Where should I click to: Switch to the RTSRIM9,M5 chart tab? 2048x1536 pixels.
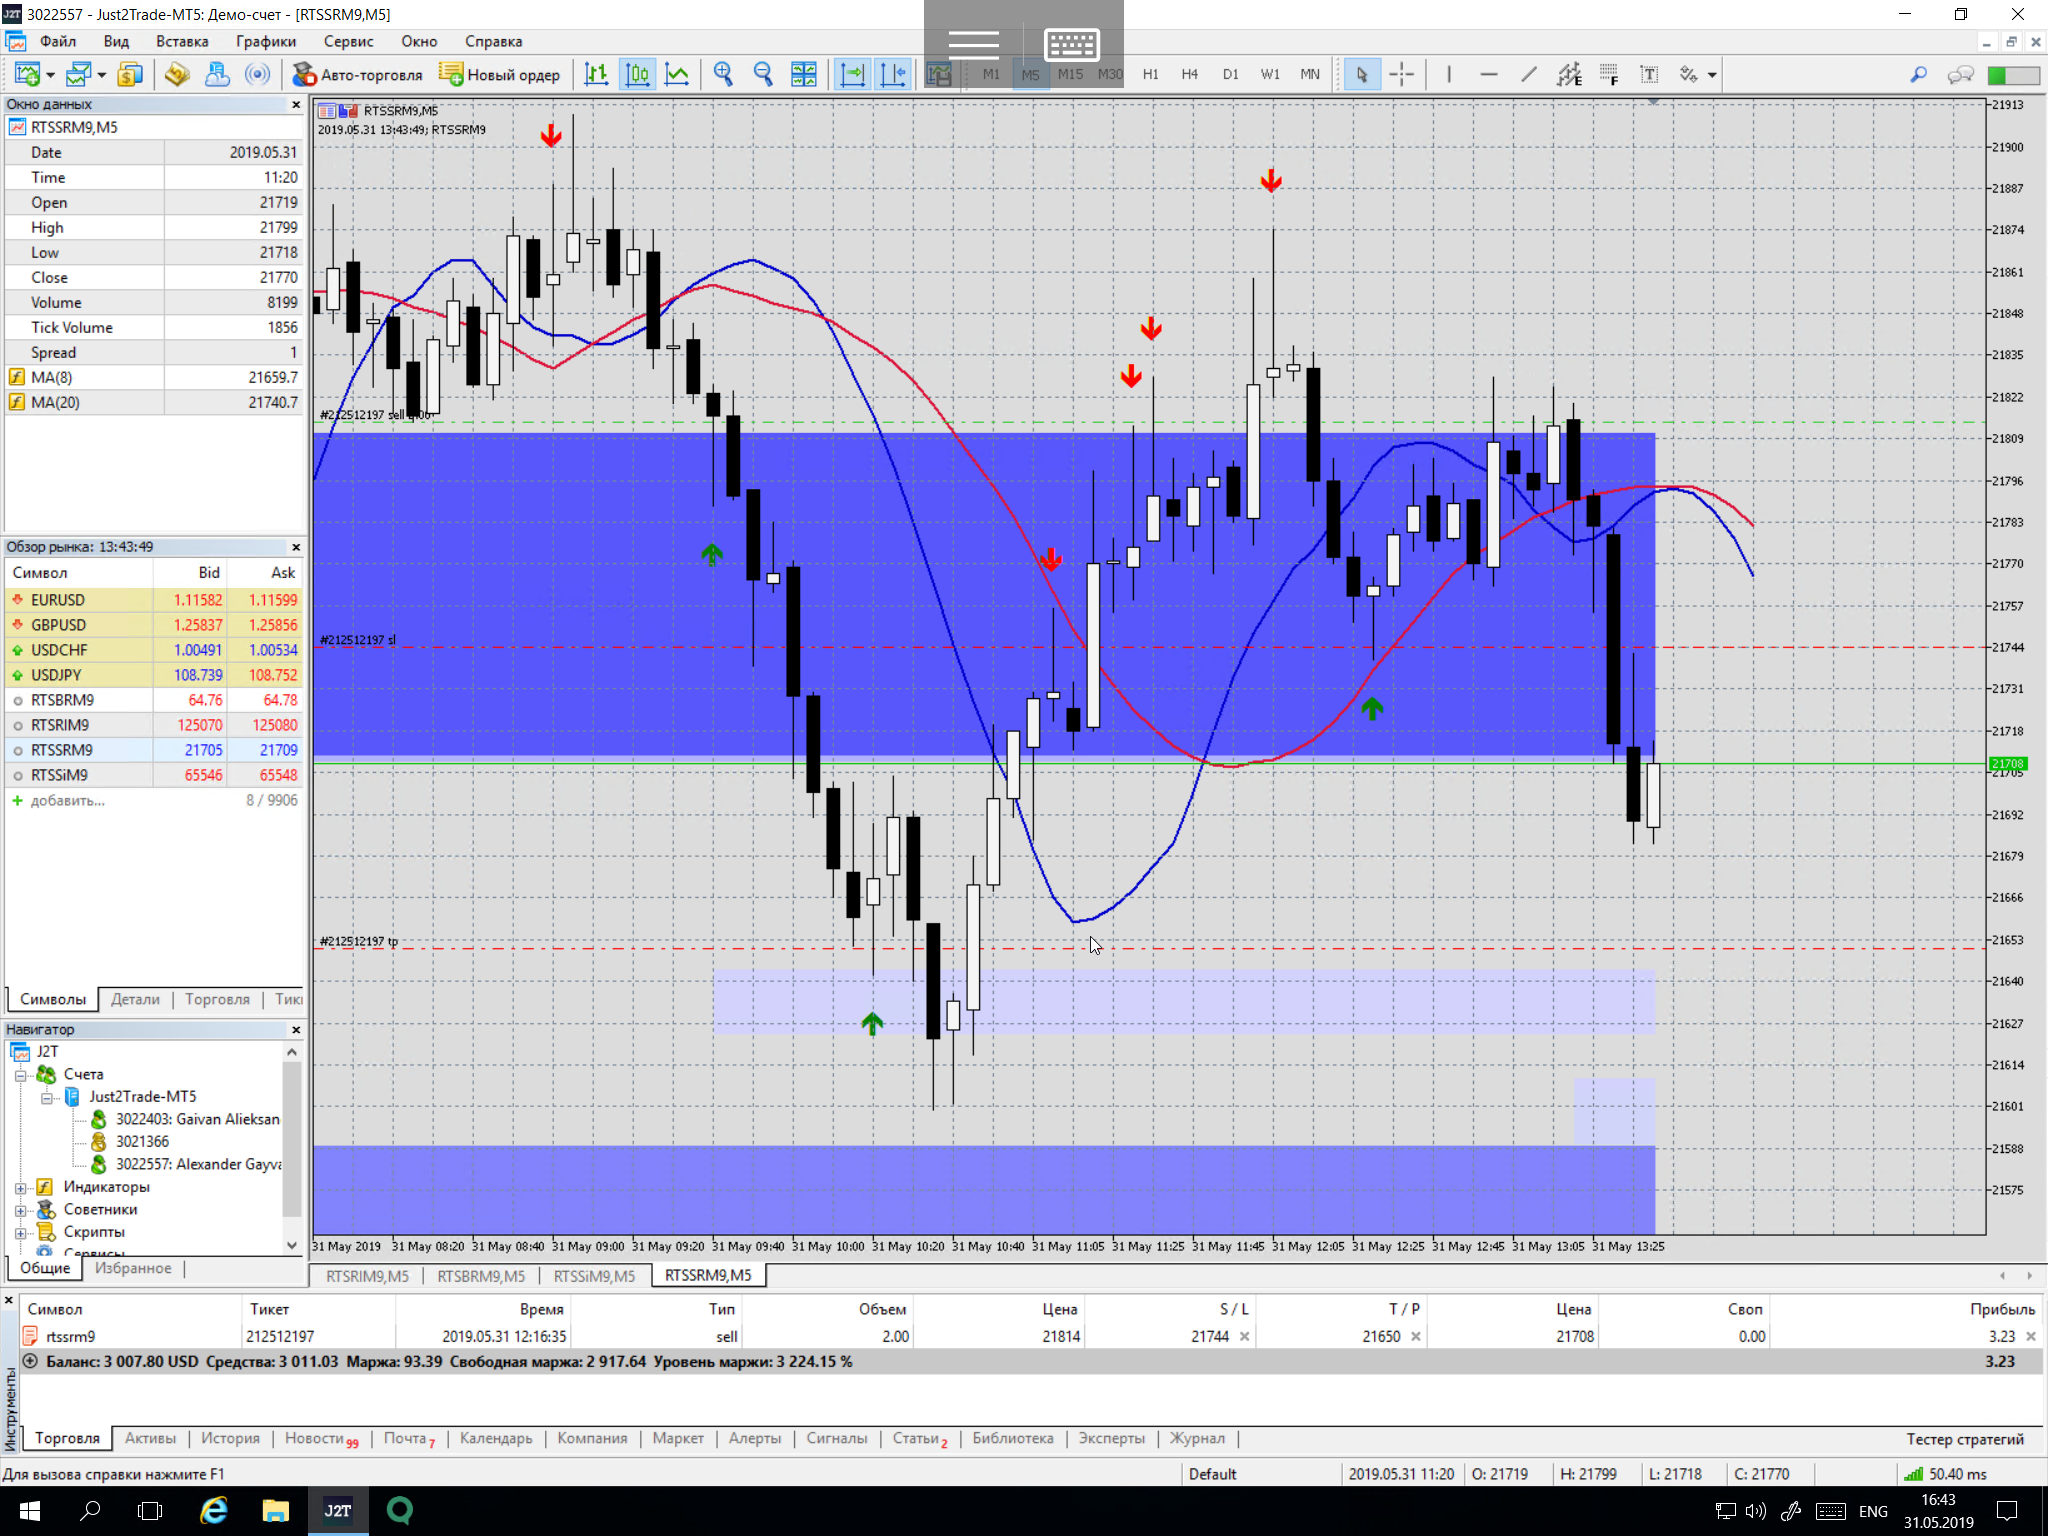coord(367,1276)
